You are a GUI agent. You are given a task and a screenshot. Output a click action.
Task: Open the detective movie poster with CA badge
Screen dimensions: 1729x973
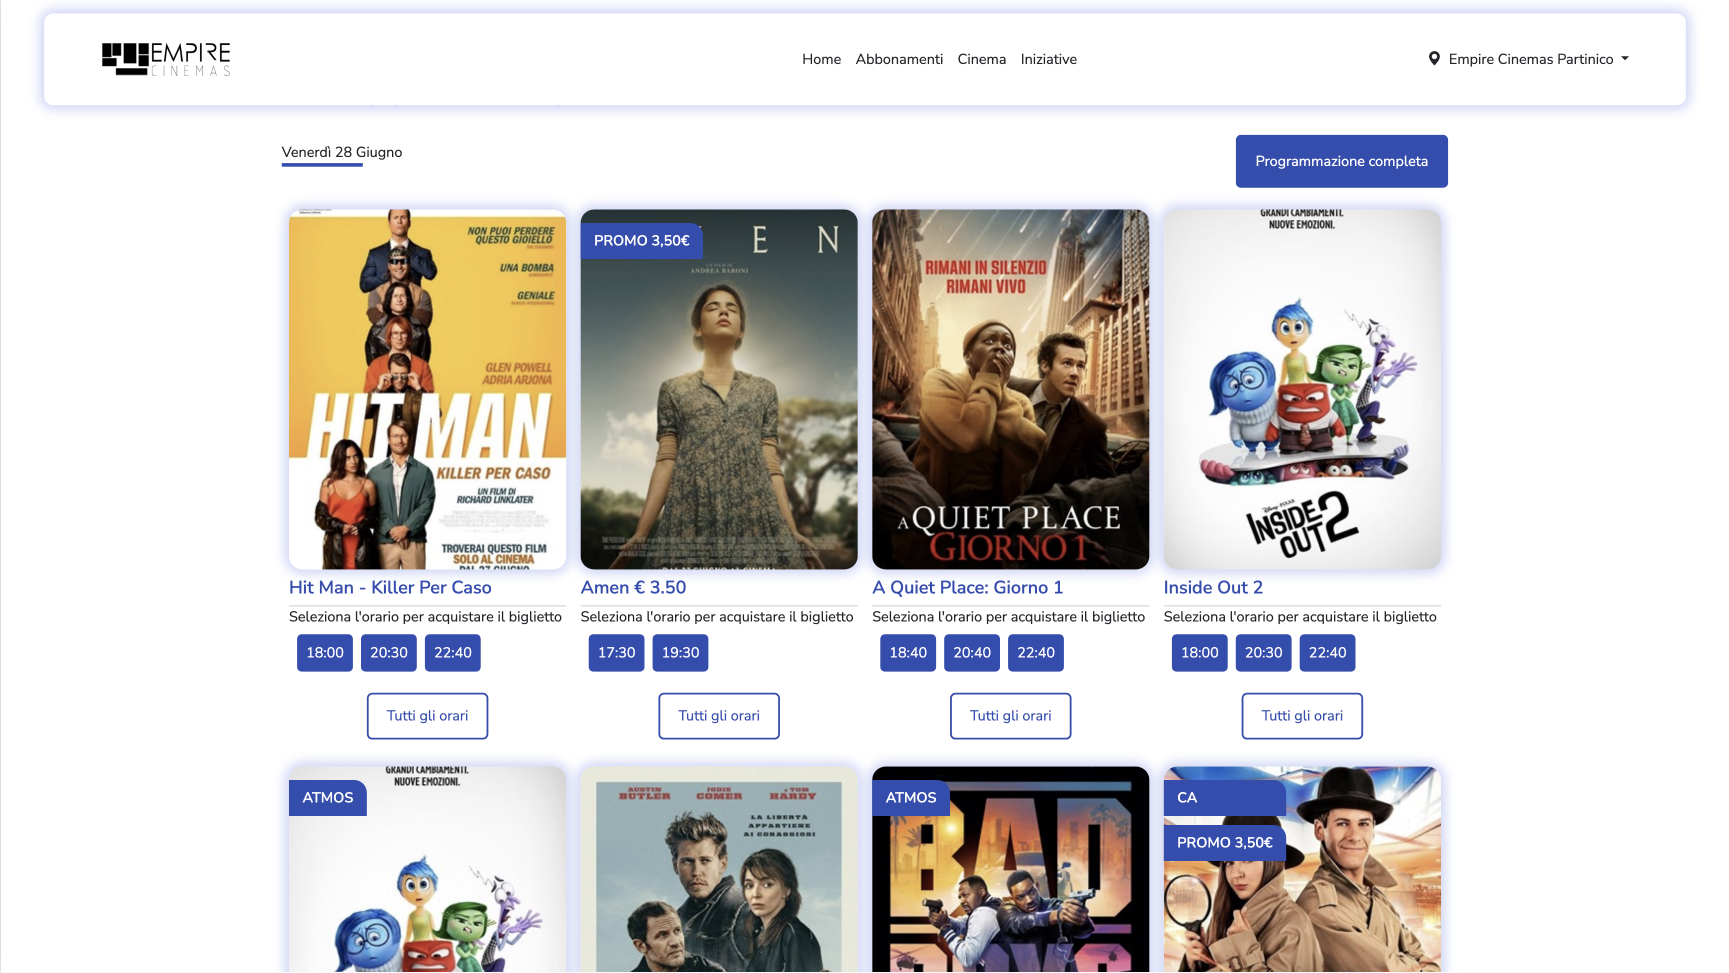[1302, 869]
